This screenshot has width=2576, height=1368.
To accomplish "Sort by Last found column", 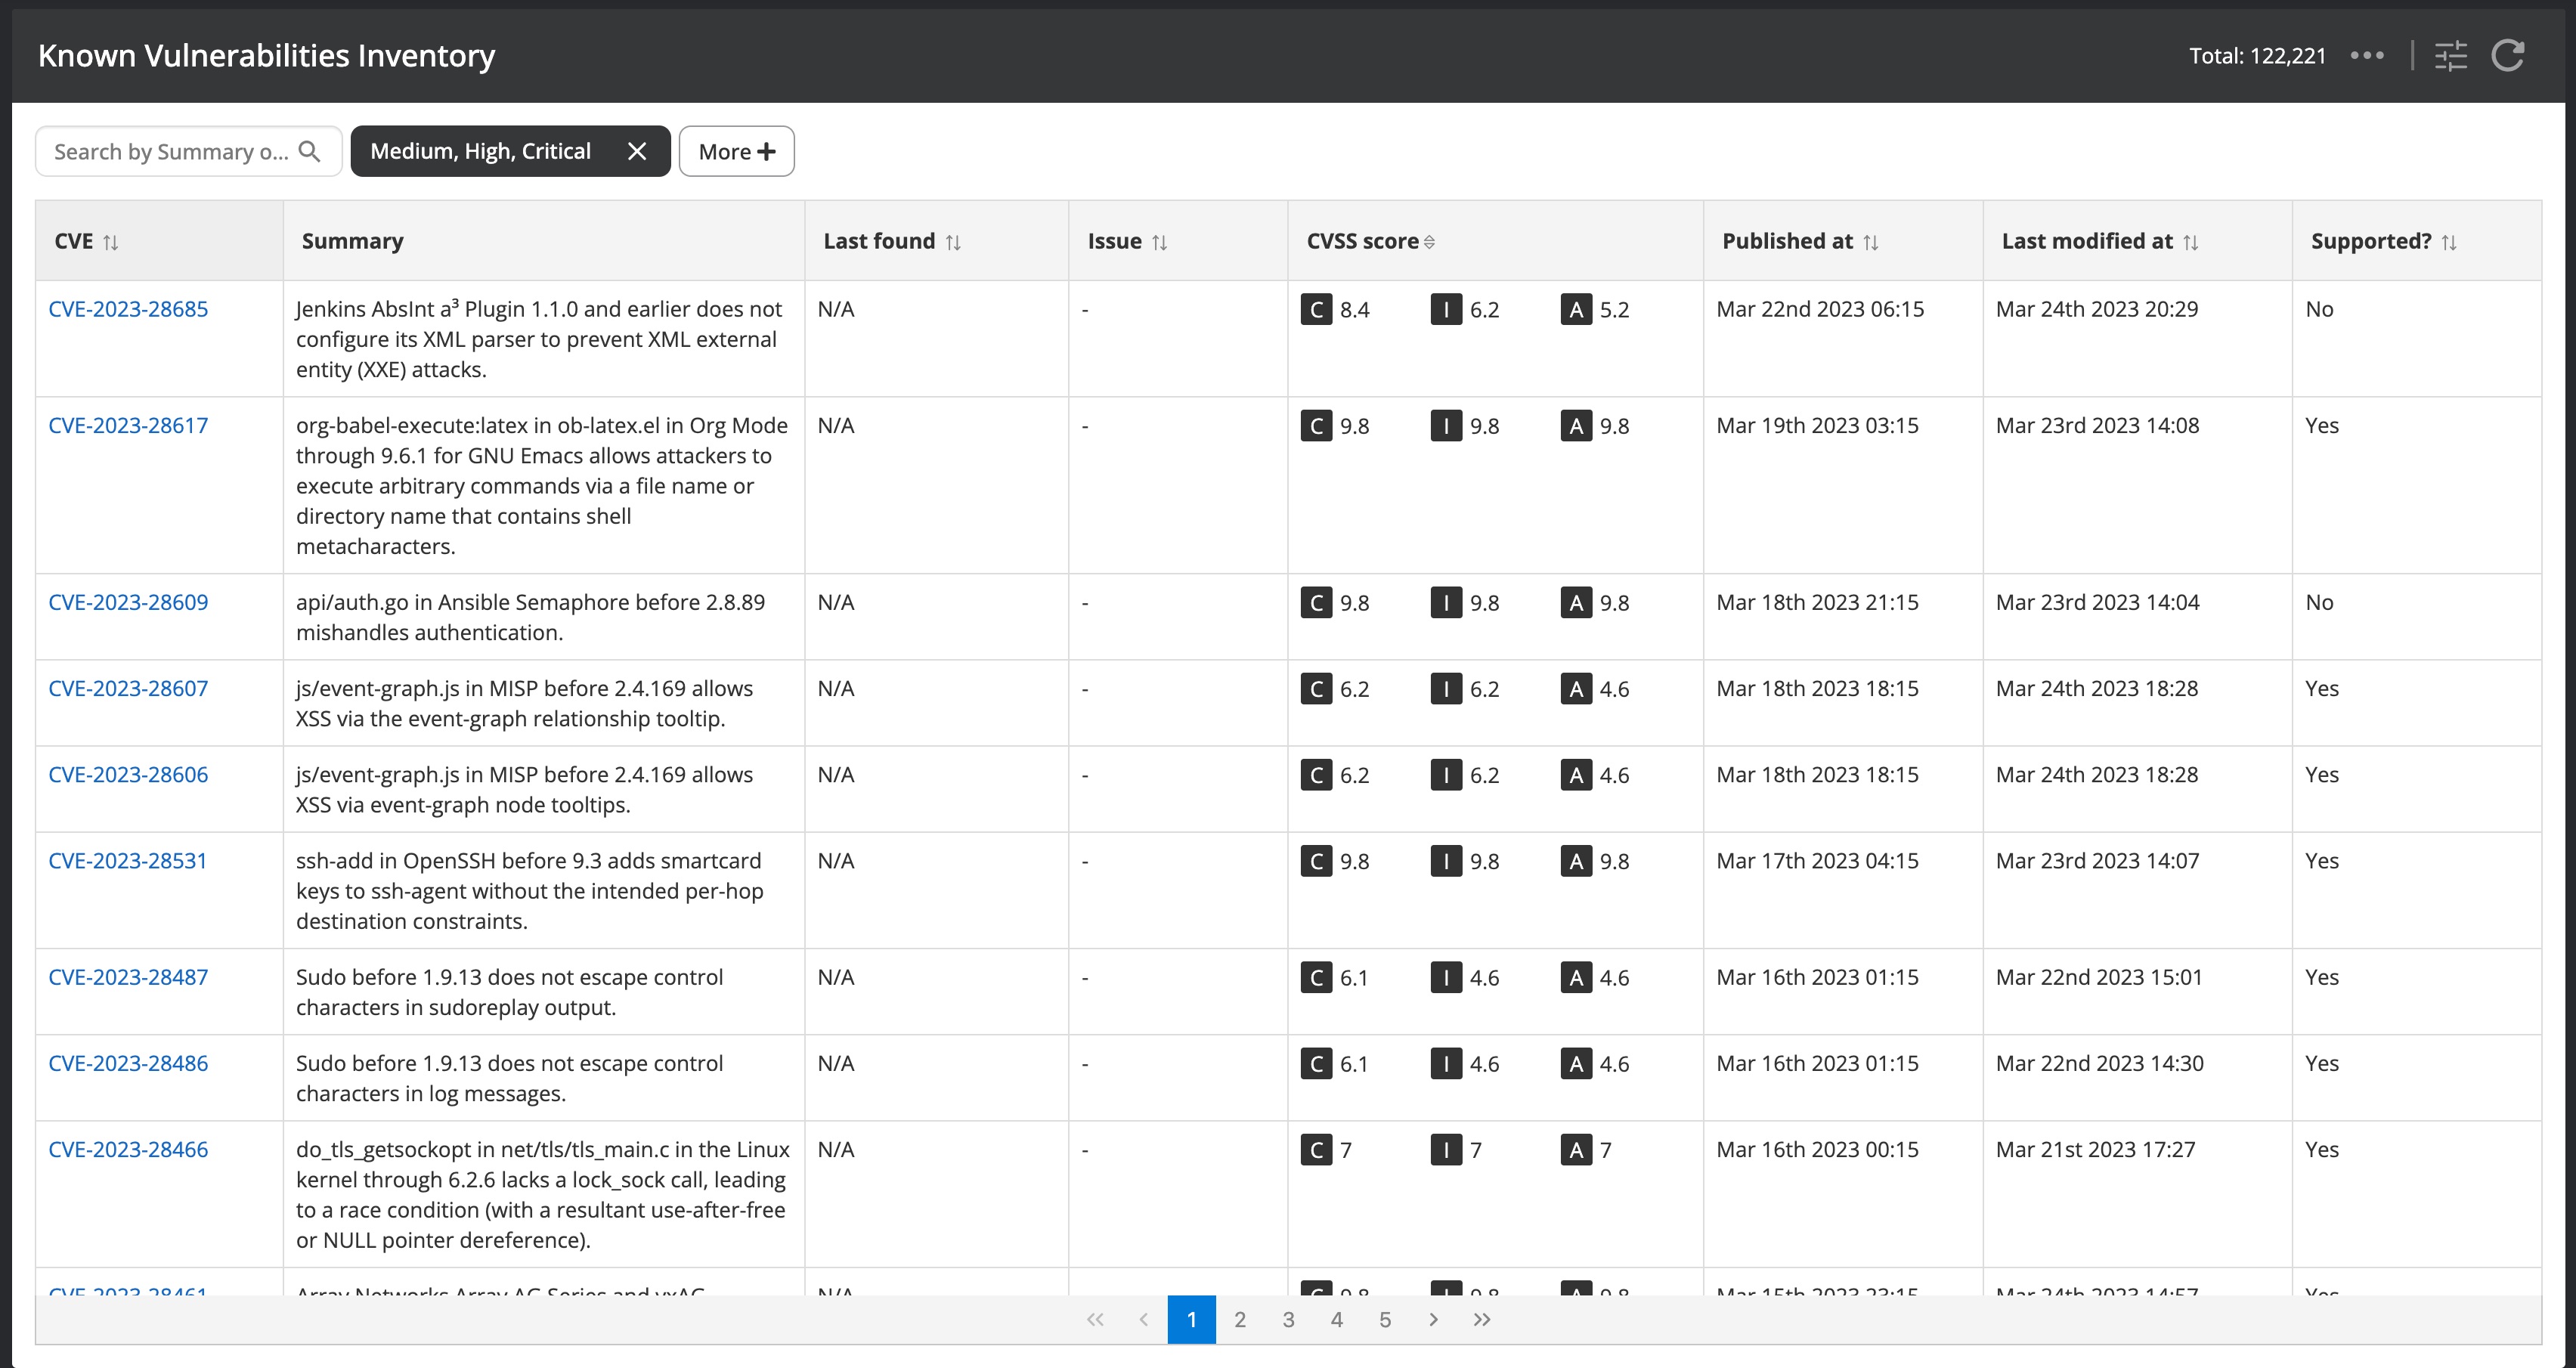I will click(953, 242).
